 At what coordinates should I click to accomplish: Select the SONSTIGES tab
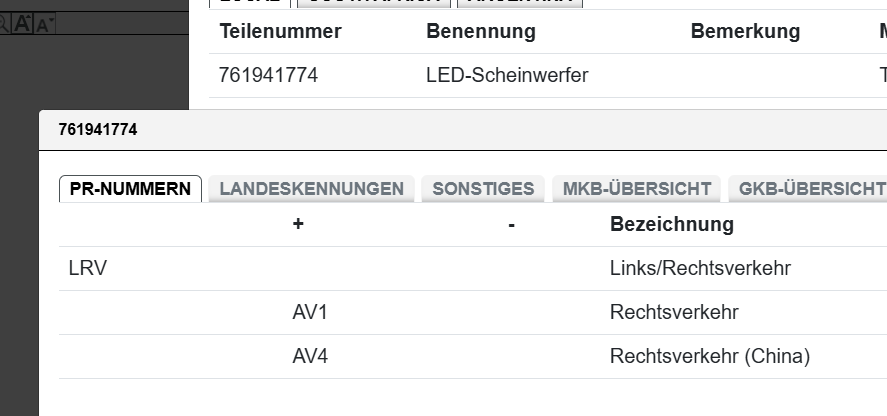pyautogui.click(x=483, y=188)
